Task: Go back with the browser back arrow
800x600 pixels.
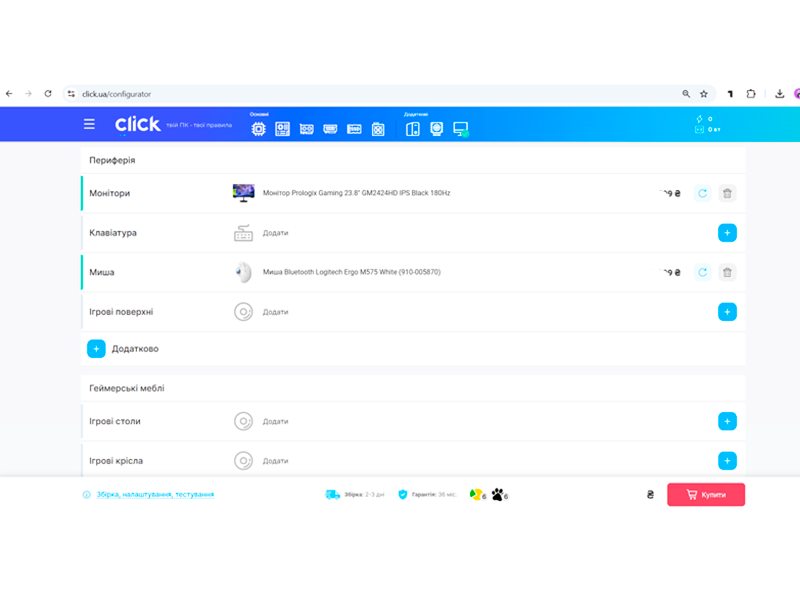Action: click(x=9, y=94)
